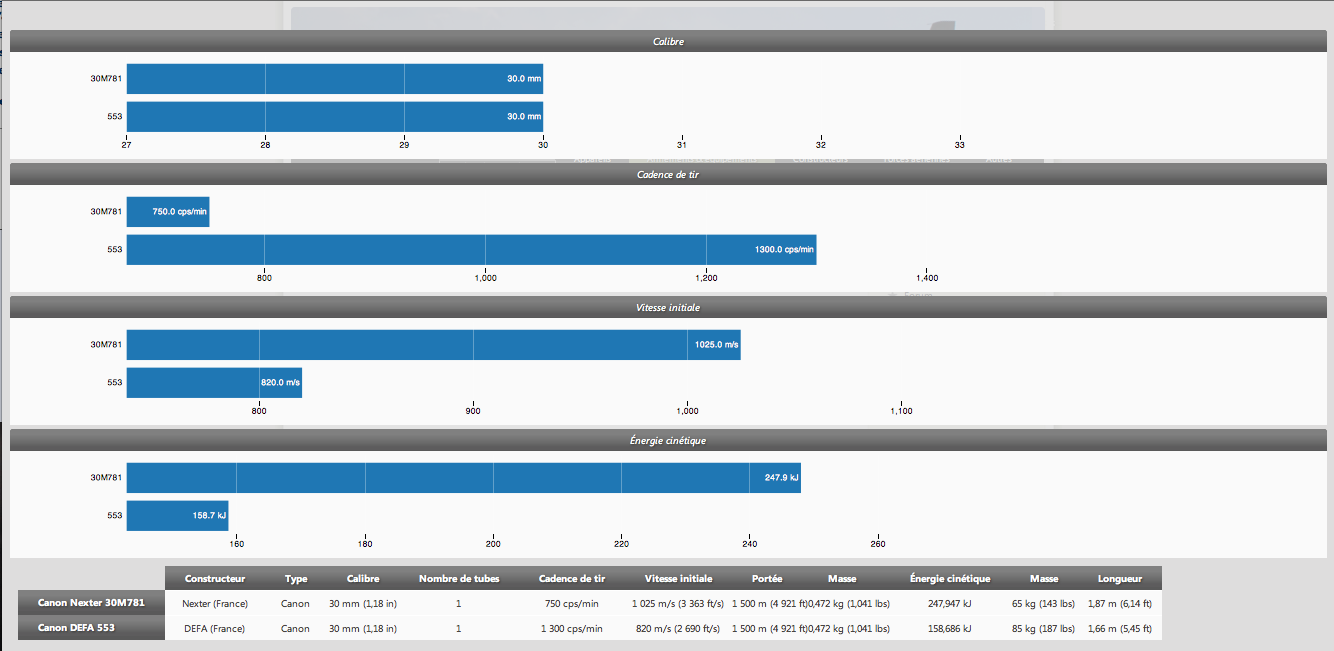Select the Canon Nexter 30M781 row header
Screen dimensions: 1334x651
click(91, 603)
